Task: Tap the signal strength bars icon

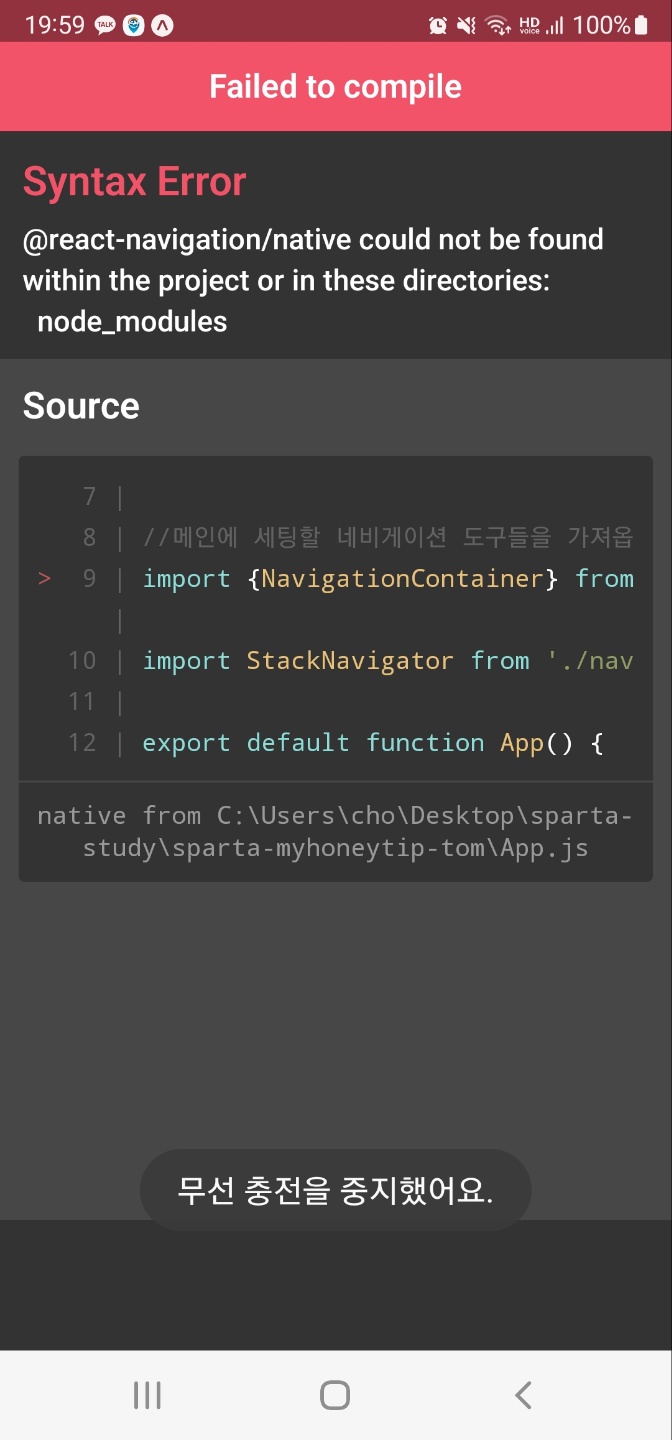Action: pyautogui.click(x=555, y=25)
